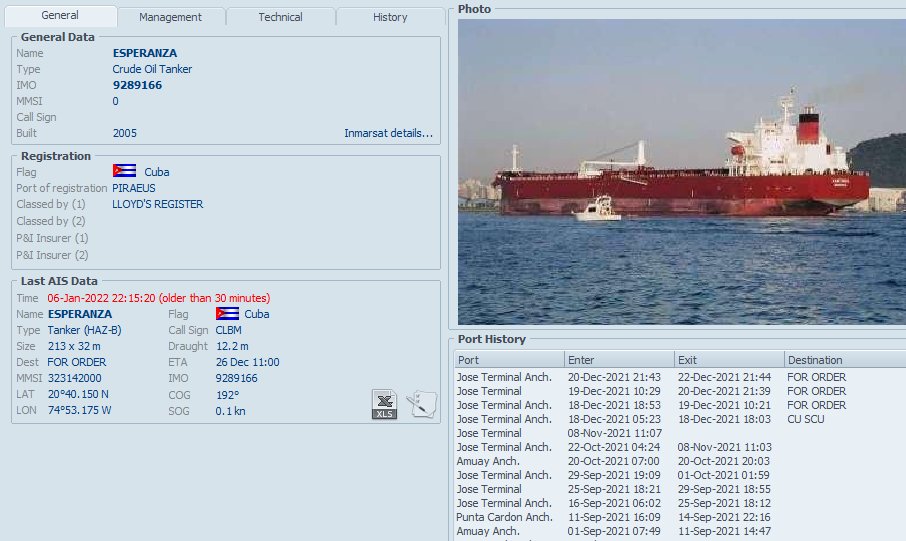906x541 pixels.
Task: Select AIS IMO value 9289166
Action: click(x=237, y=378)
